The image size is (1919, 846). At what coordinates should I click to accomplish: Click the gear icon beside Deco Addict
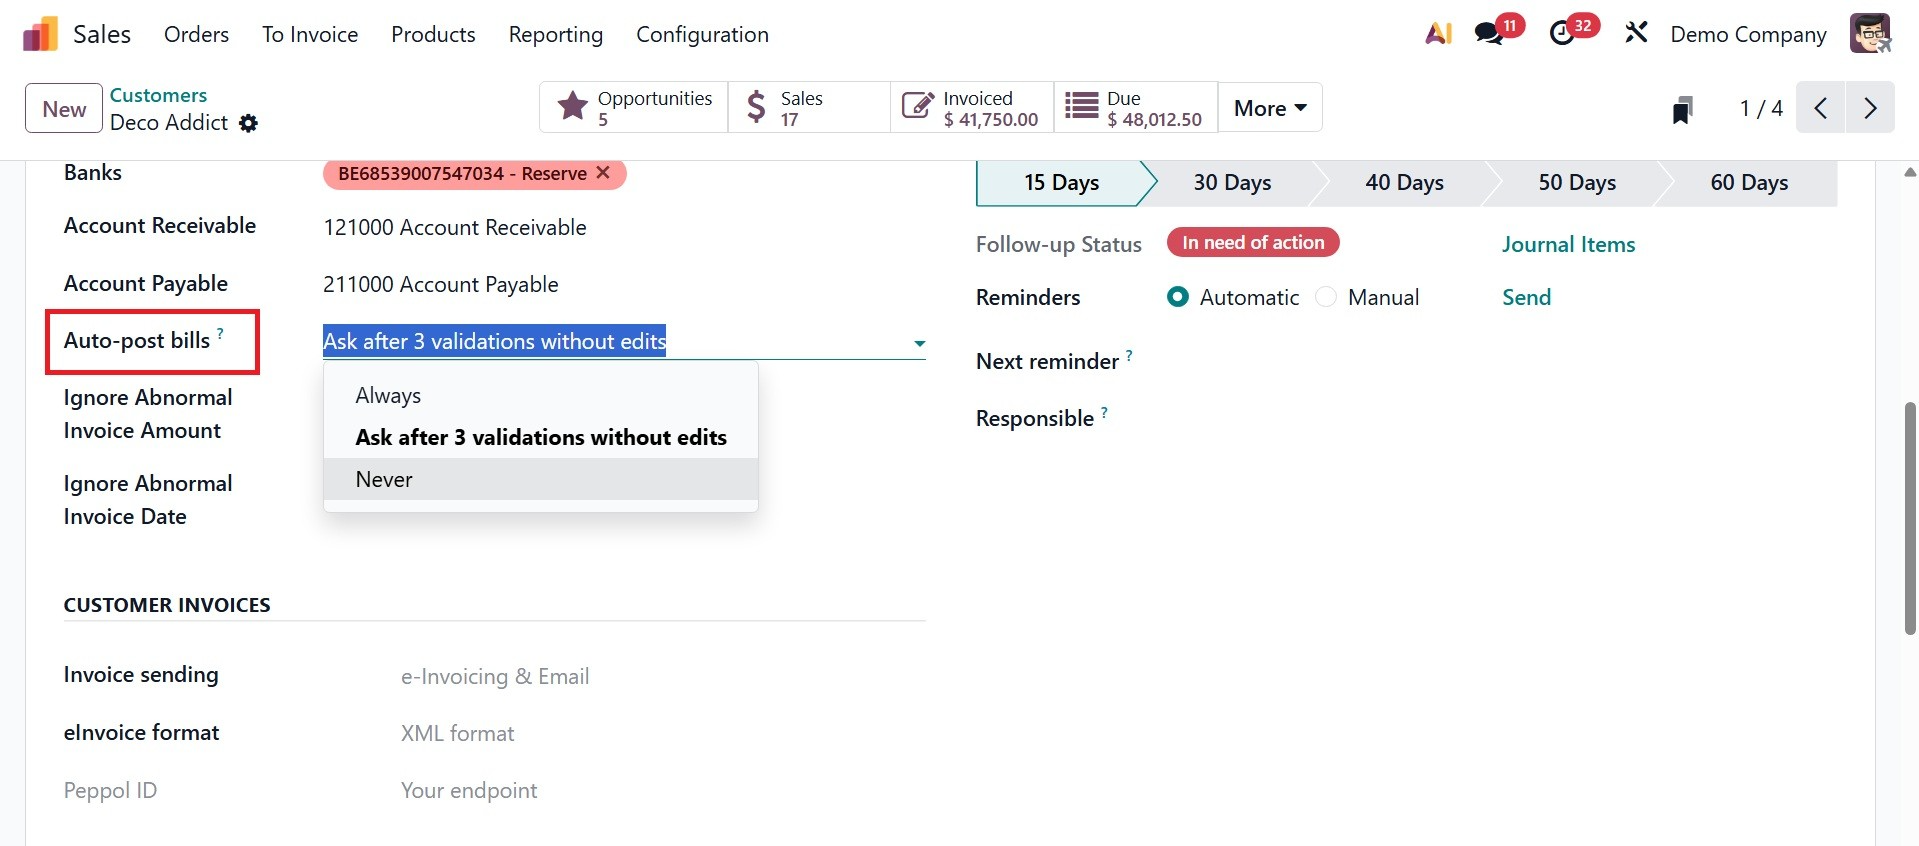[x=249, y=123]
